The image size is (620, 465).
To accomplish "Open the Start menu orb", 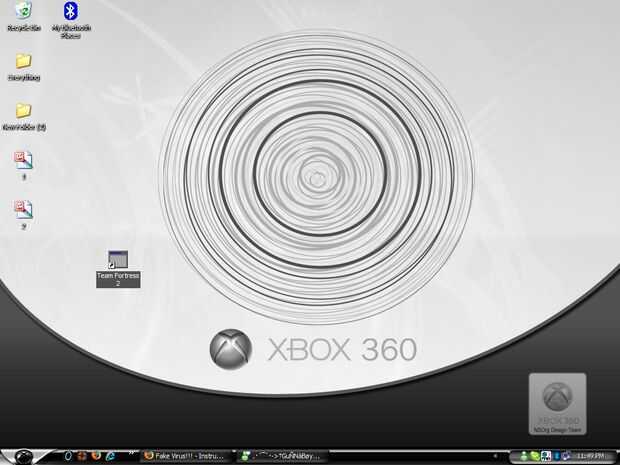I will 24,457.
